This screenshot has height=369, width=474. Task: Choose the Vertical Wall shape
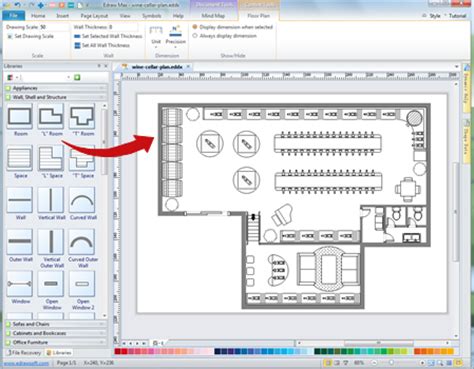click(x=51, y=200)
